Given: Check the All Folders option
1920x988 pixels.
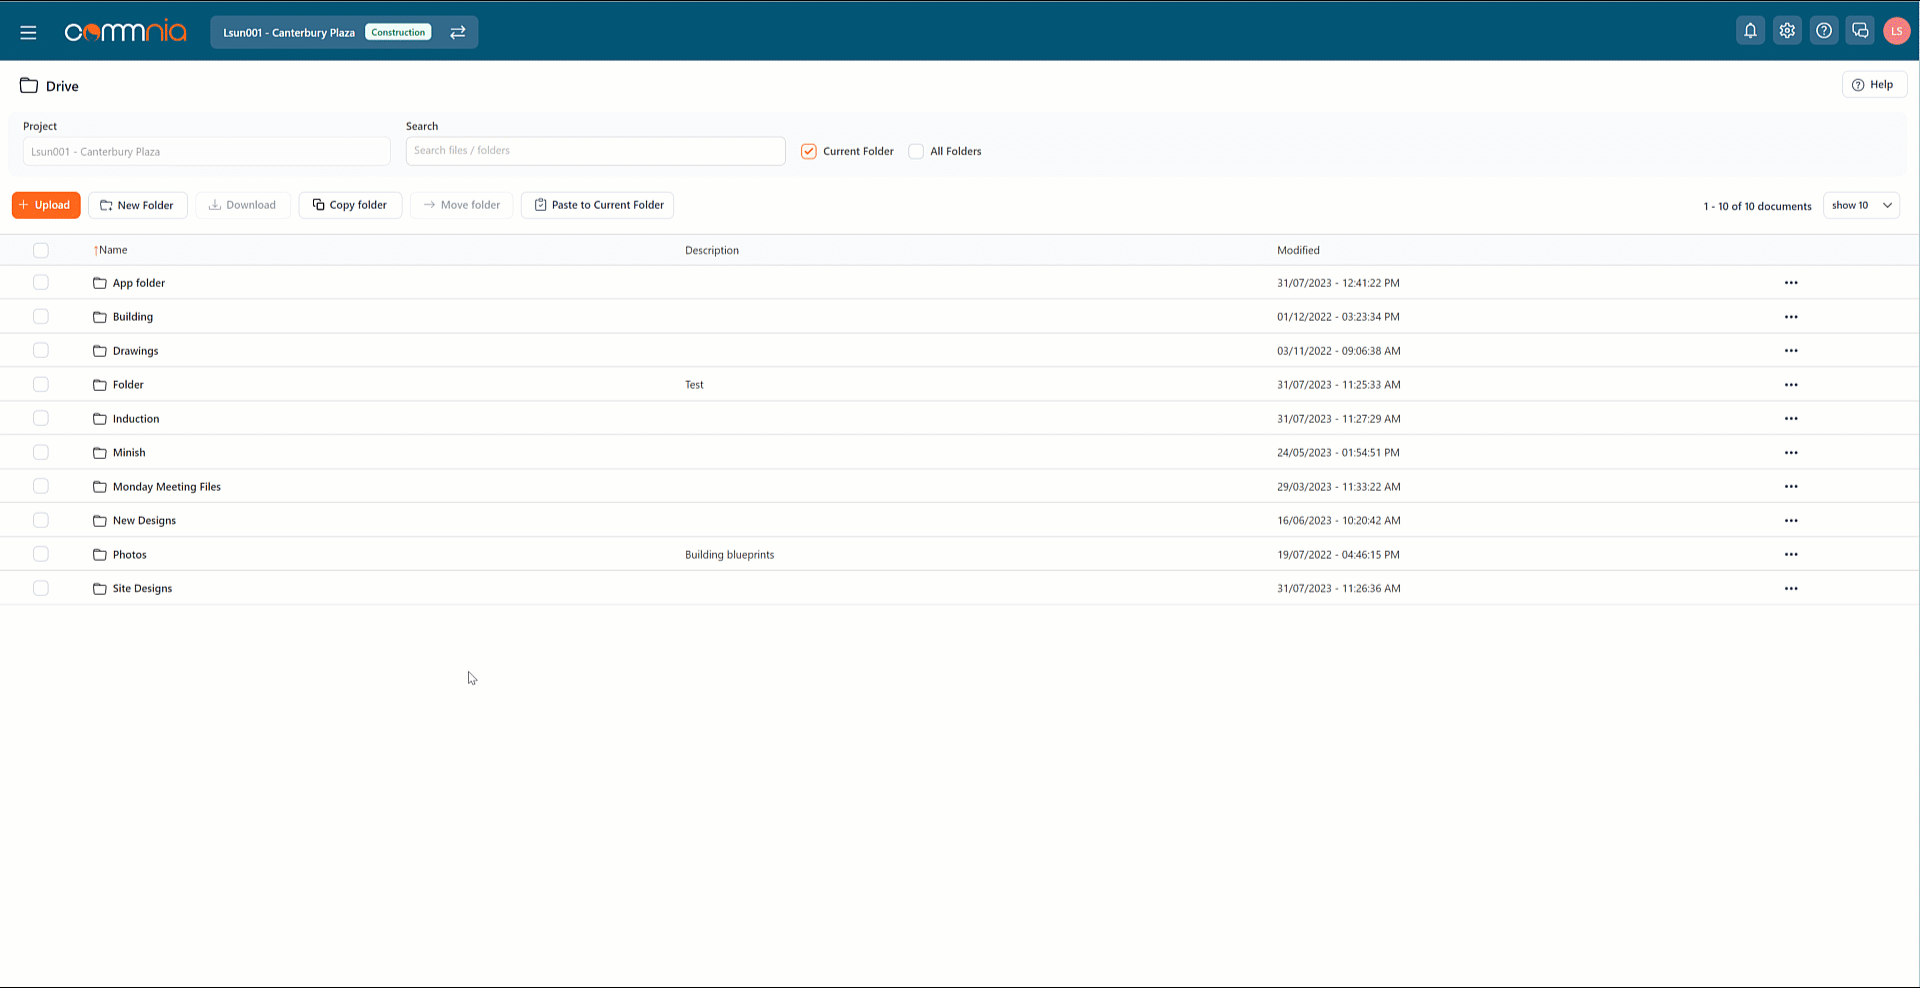Looking at the screenshot, I should coord(916,151).
